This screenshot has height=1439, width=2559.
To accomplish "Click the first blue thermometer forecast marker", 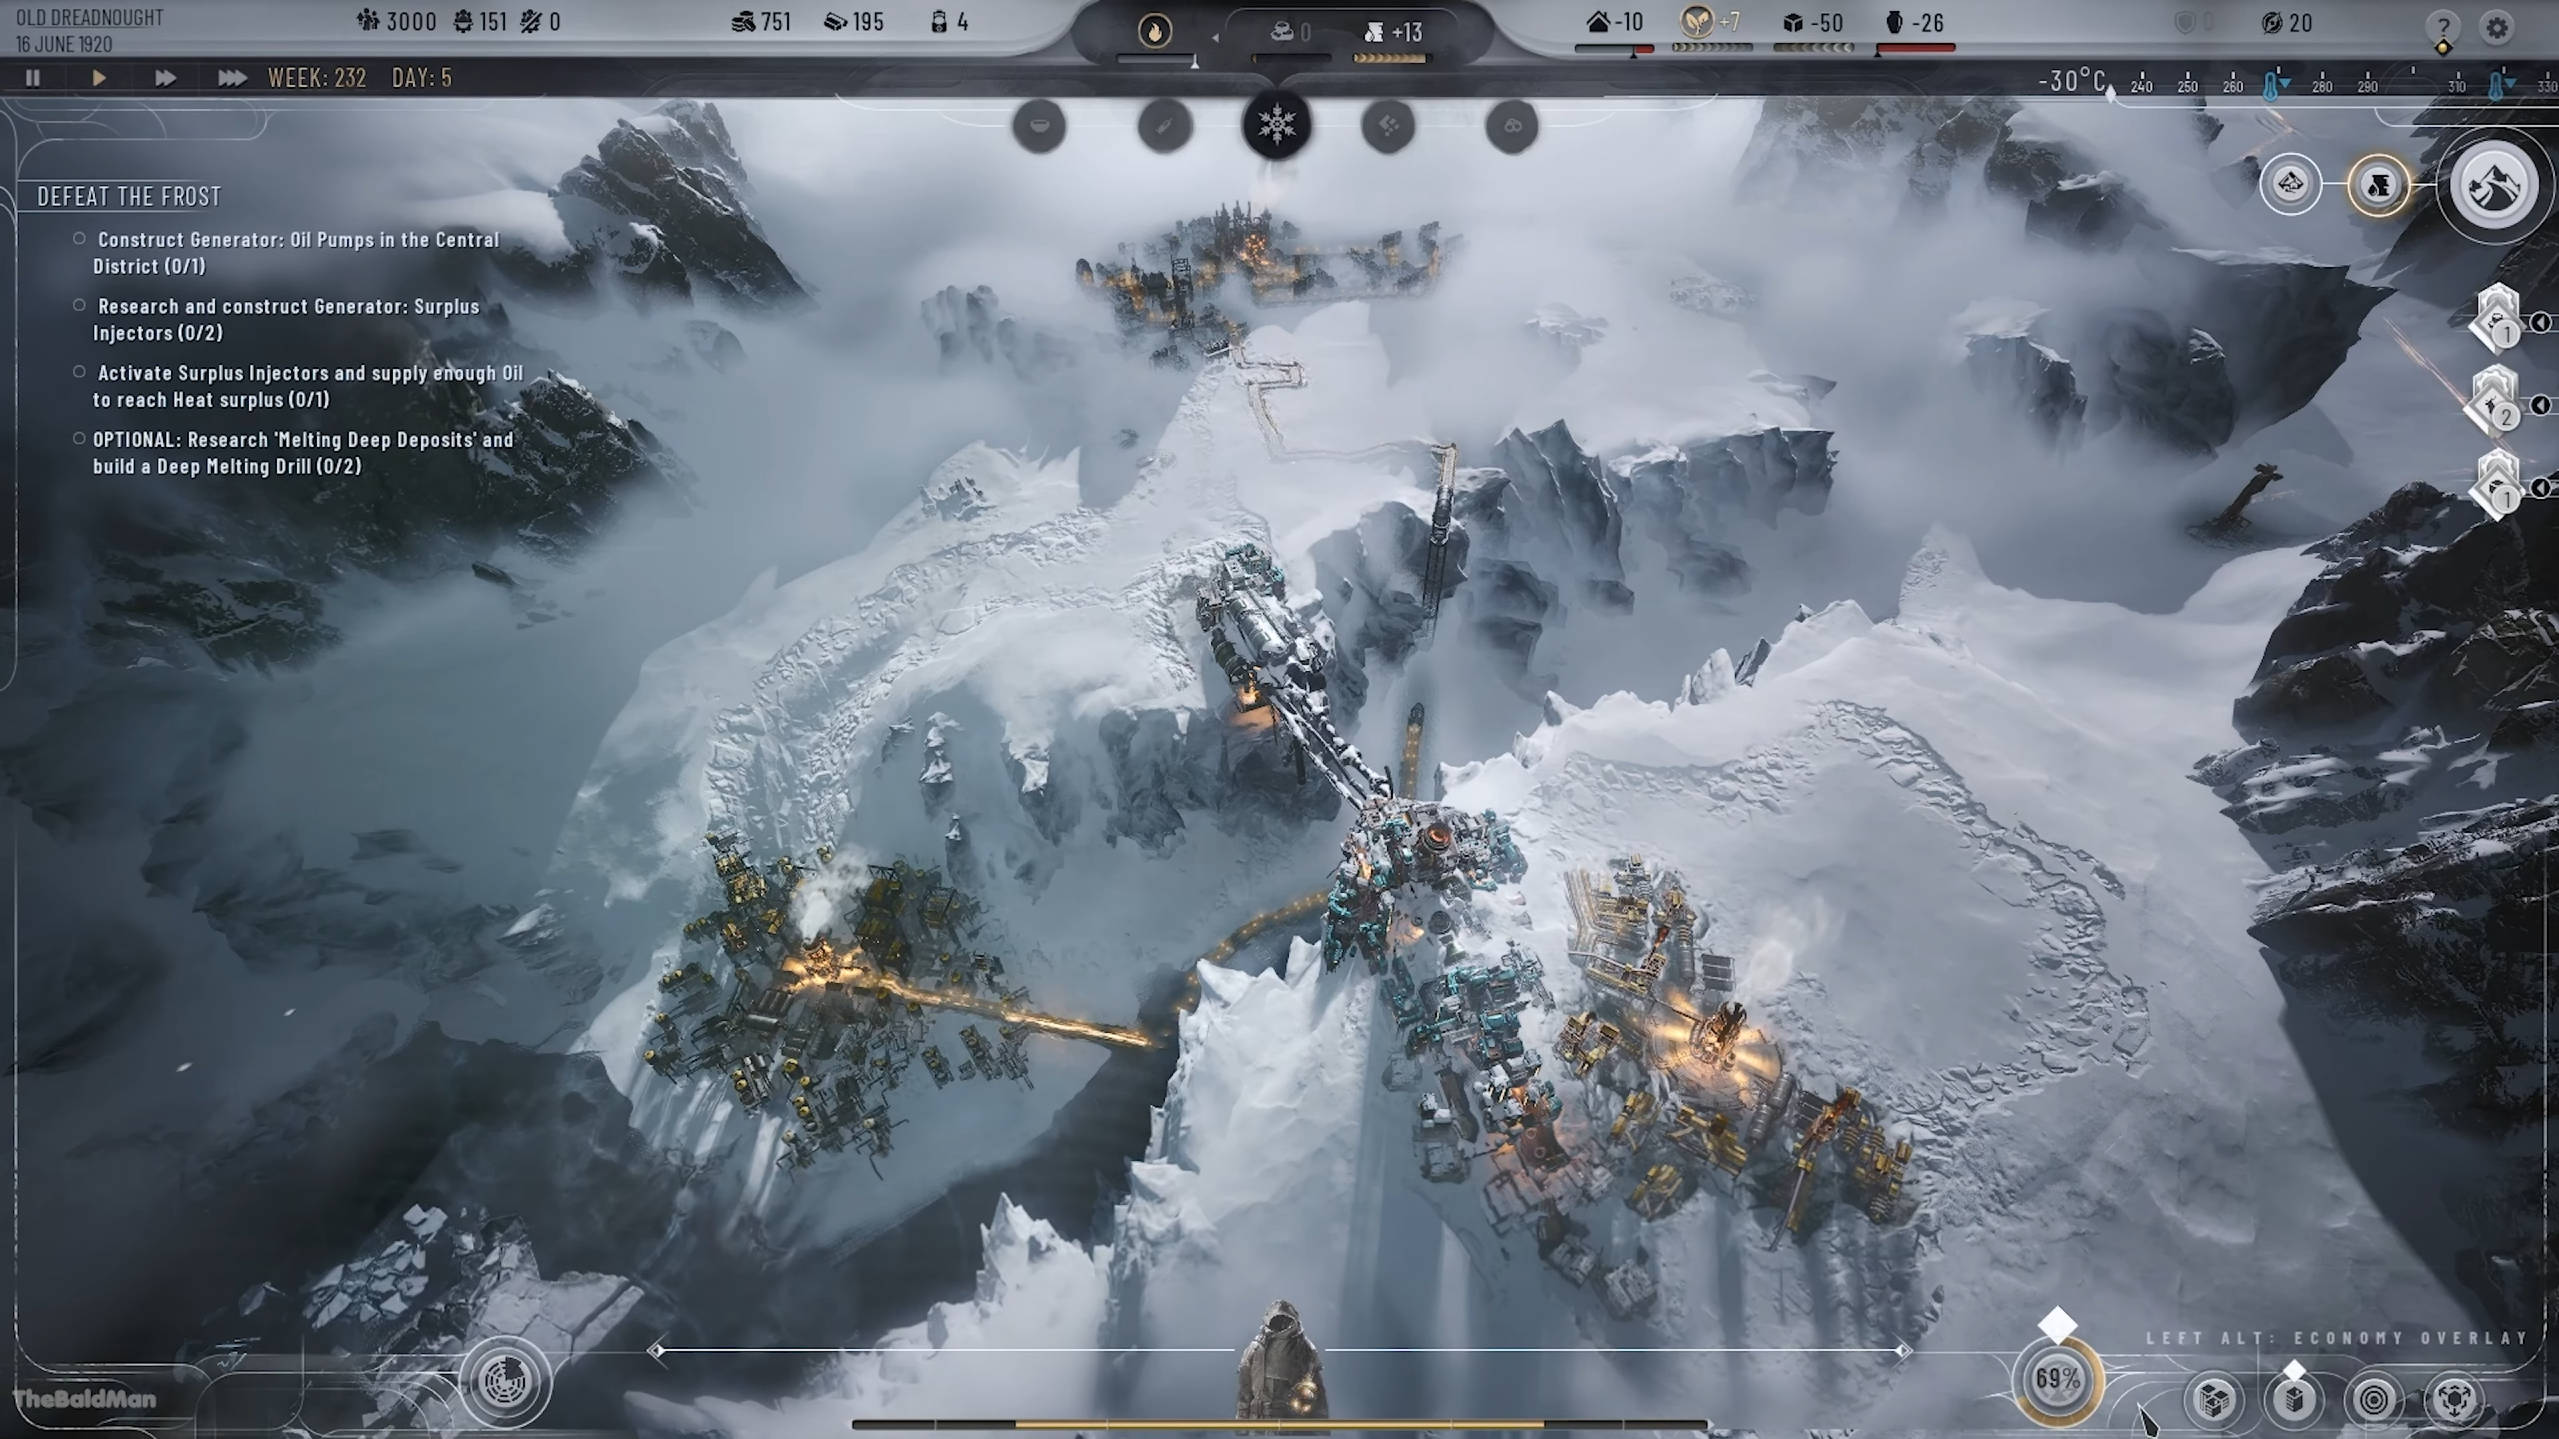I will click(x=2273, y=85).
